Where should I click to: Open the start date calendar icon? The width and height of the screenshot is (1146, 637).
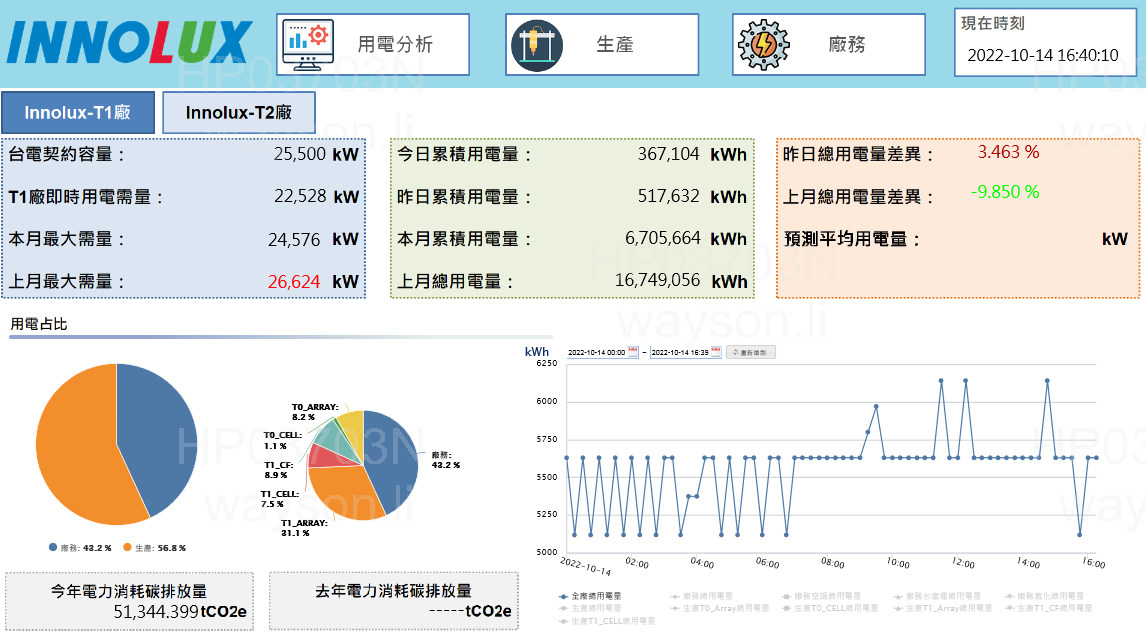click(x=633, y=352)
